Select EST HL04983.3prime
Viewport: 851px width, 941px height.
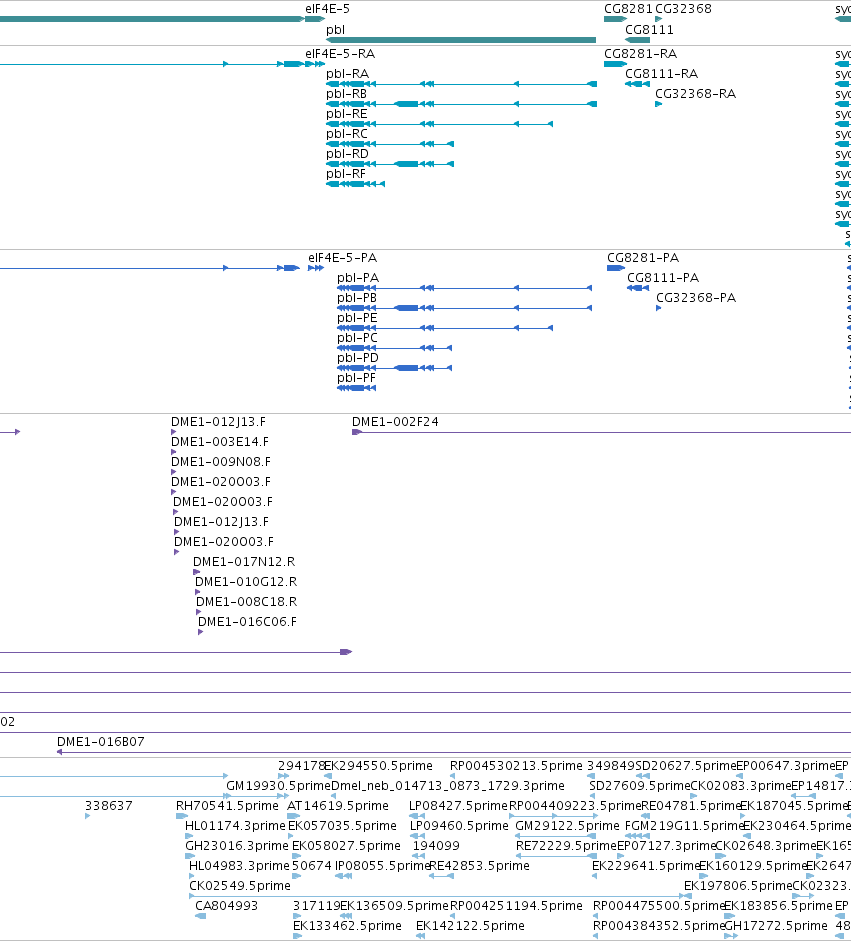(239, 865)
